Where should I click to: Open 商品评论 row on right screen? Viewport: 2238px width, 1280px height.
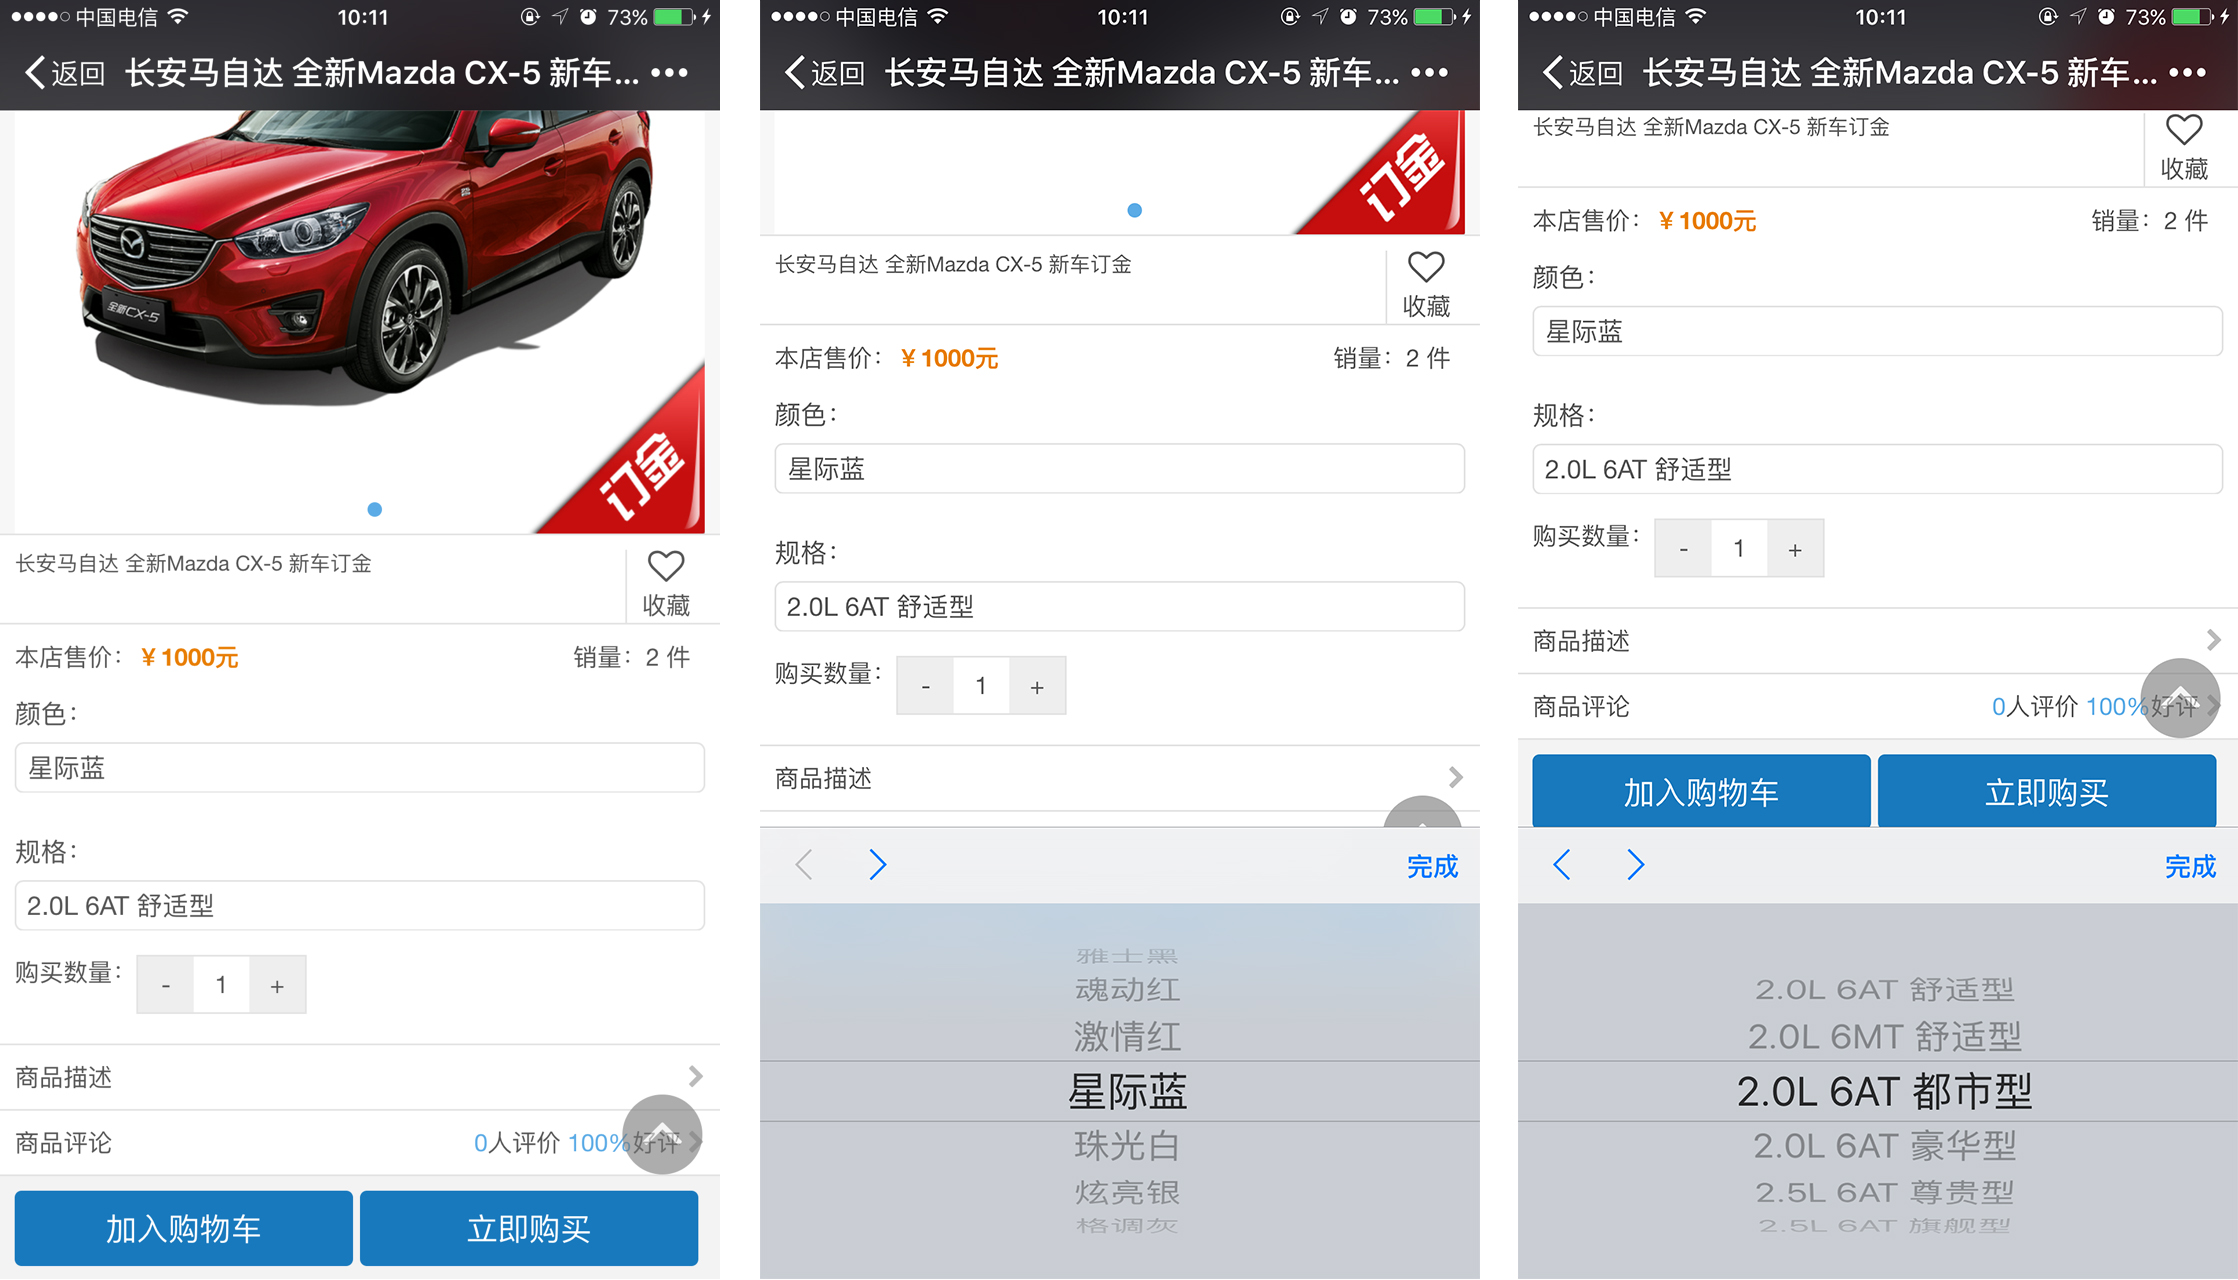pyautogui.click(x=1878, y=706)
